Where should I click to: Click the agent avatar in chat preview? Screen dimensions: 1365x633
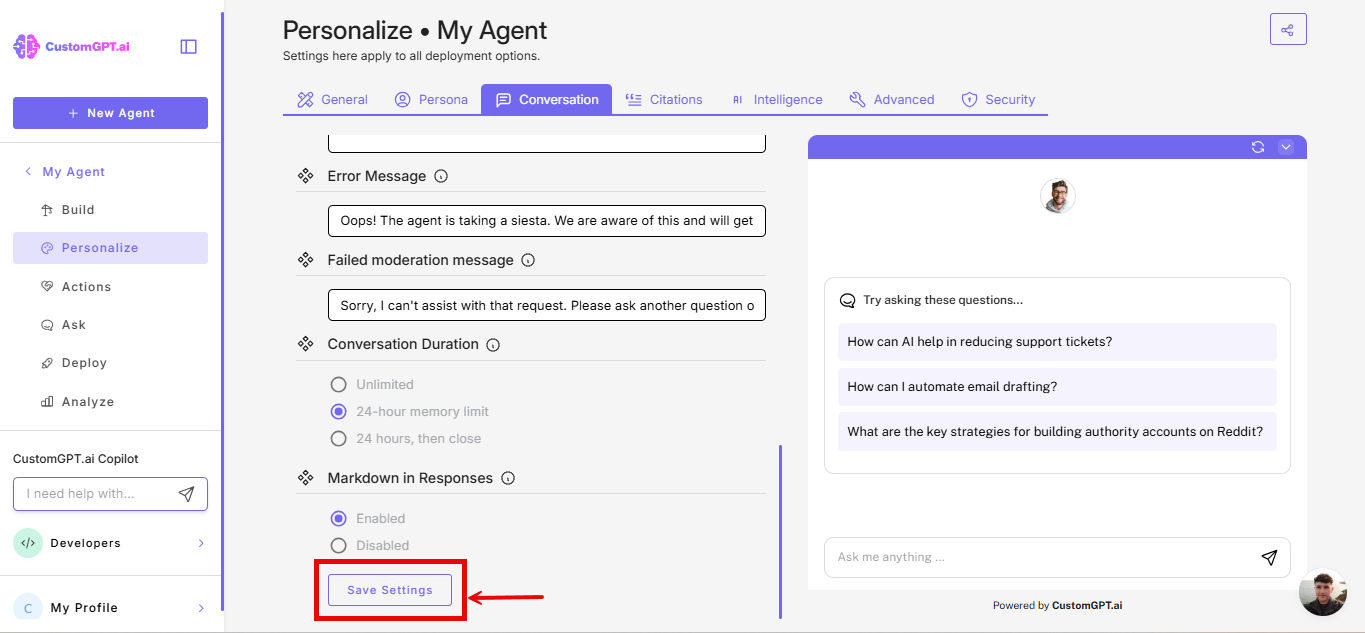click(x=1058, y=196)
